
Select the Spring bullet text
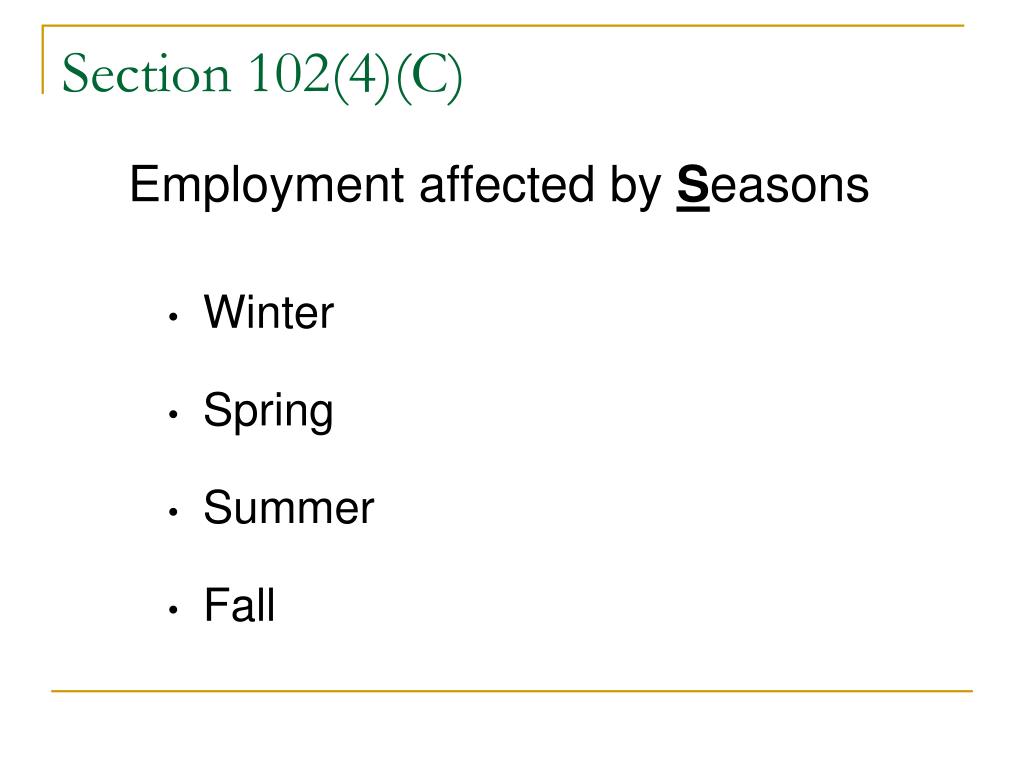268,412
